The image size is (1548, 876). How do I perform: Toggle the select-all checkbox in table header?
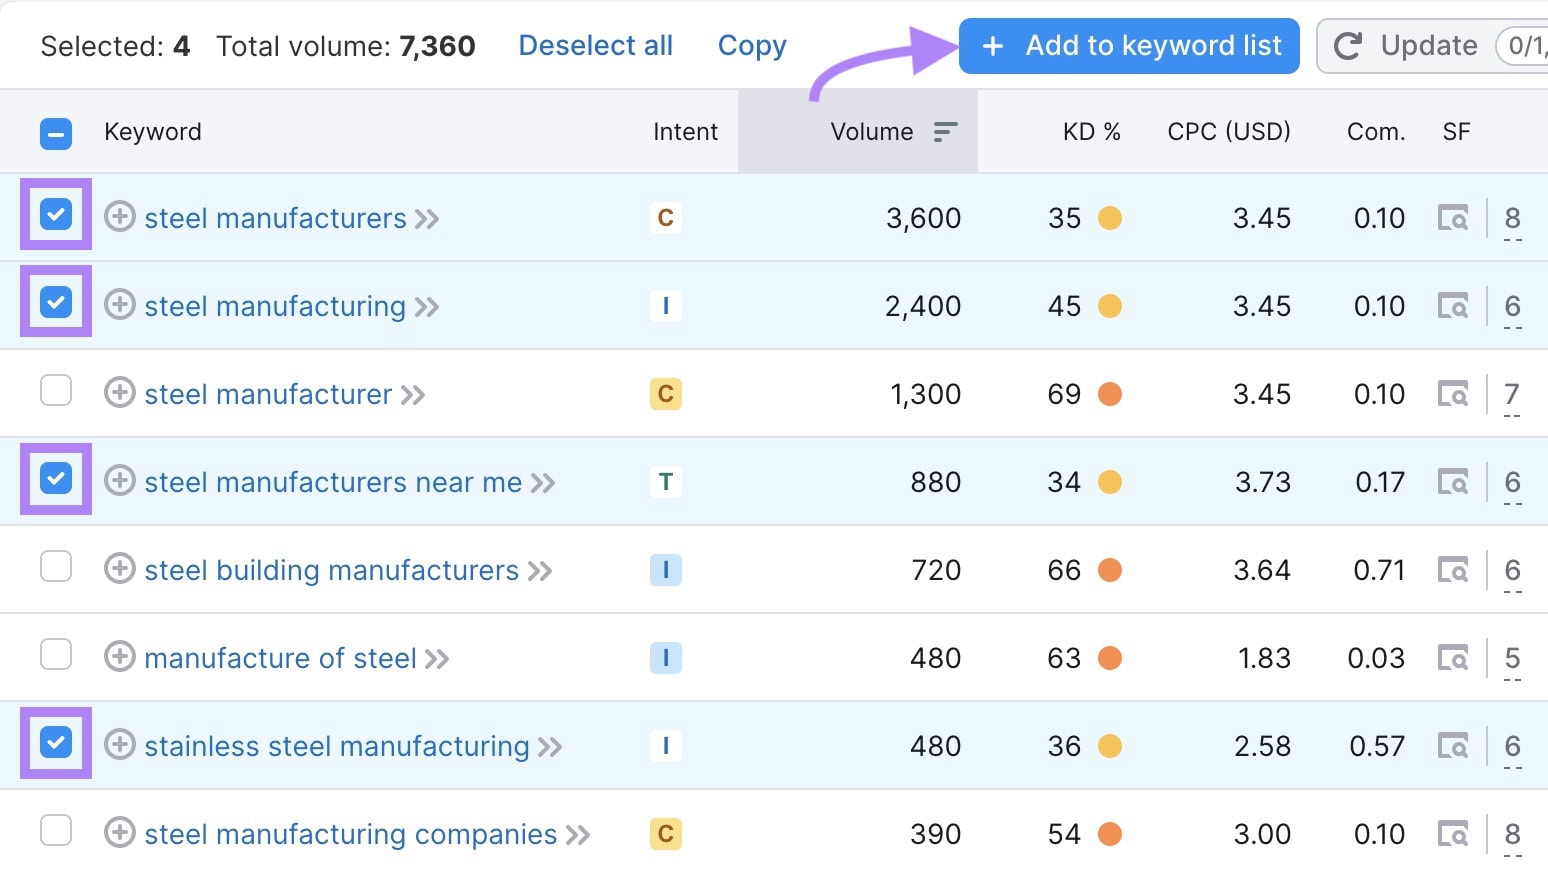[x=56, y=133]
